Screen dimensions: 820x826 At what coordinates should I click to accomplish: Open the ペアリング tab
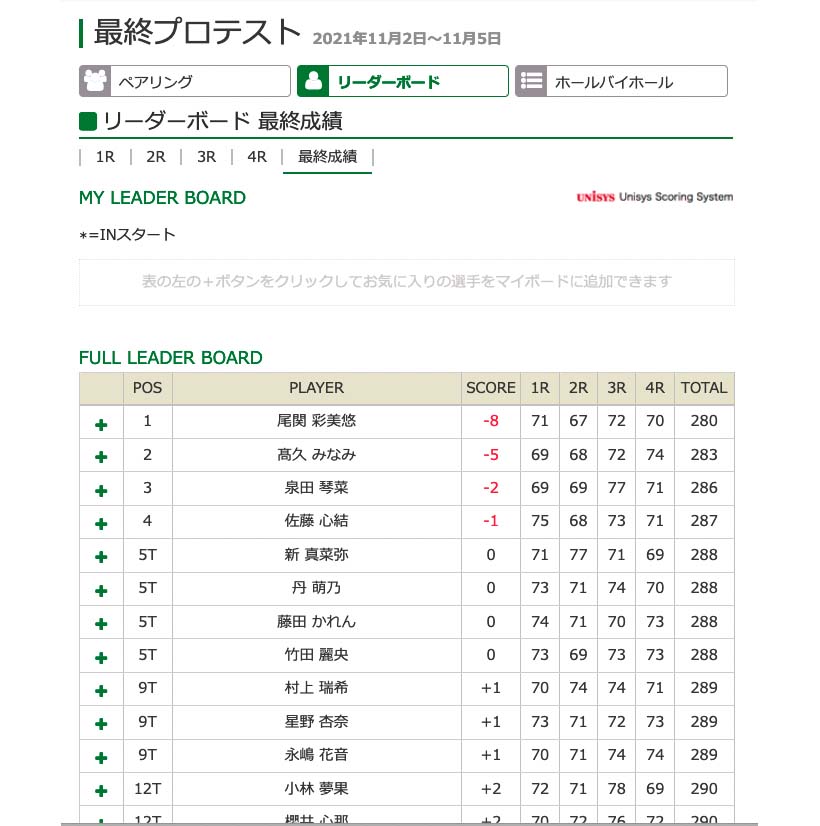coord(184,82)
